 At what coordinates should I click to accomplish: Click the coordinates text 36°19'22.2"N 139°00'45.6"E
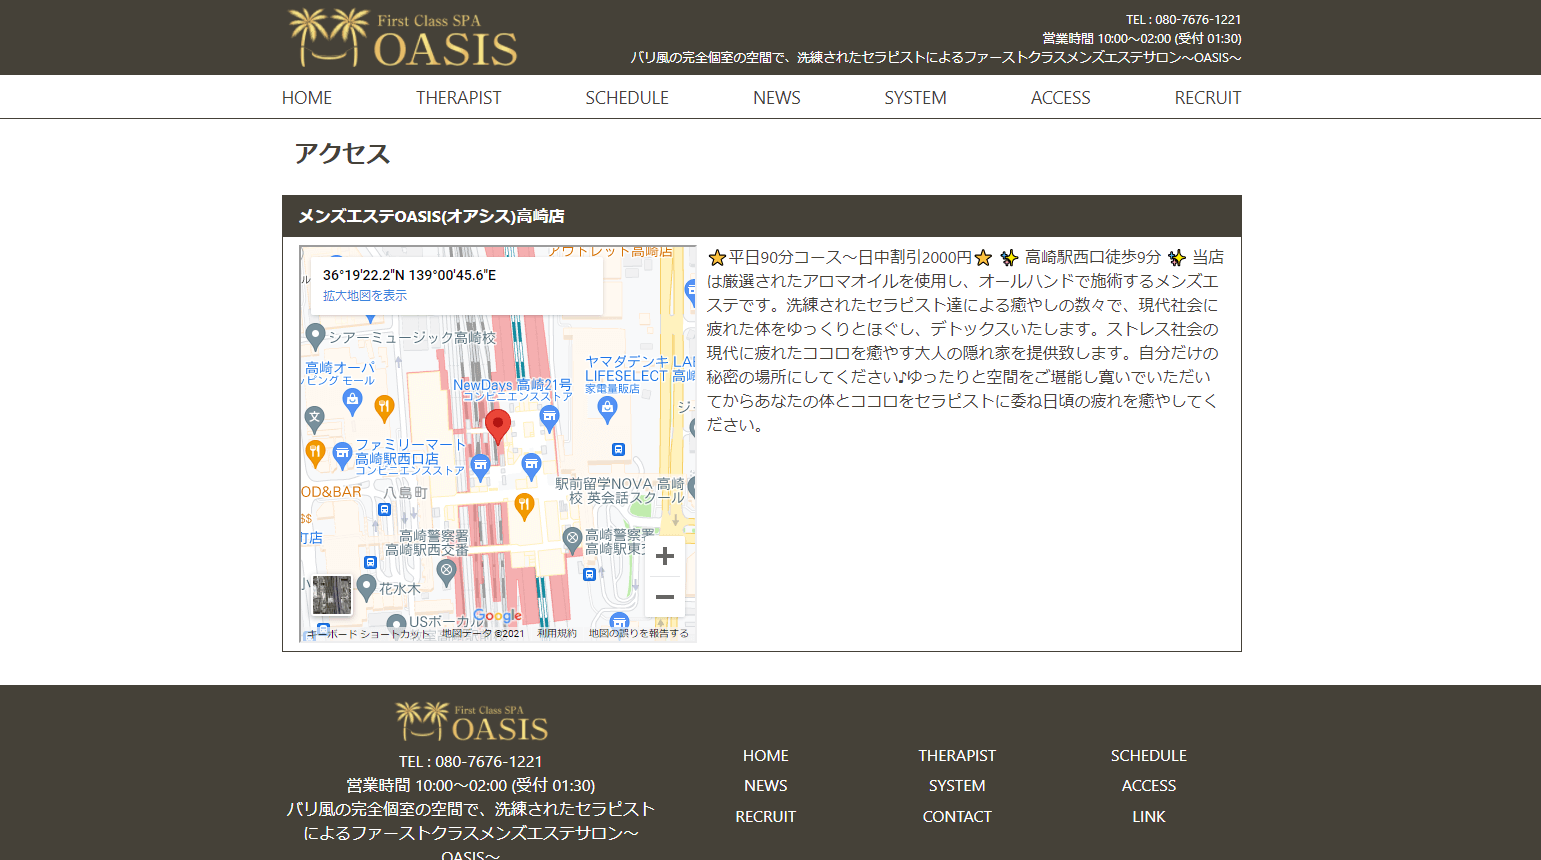click(x=409, y=275)
